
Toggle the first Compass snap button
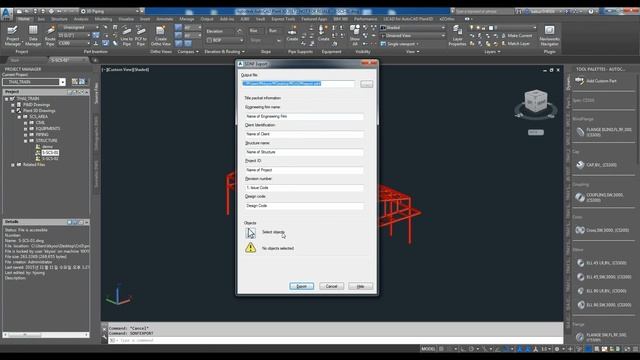tap(178, 28)
